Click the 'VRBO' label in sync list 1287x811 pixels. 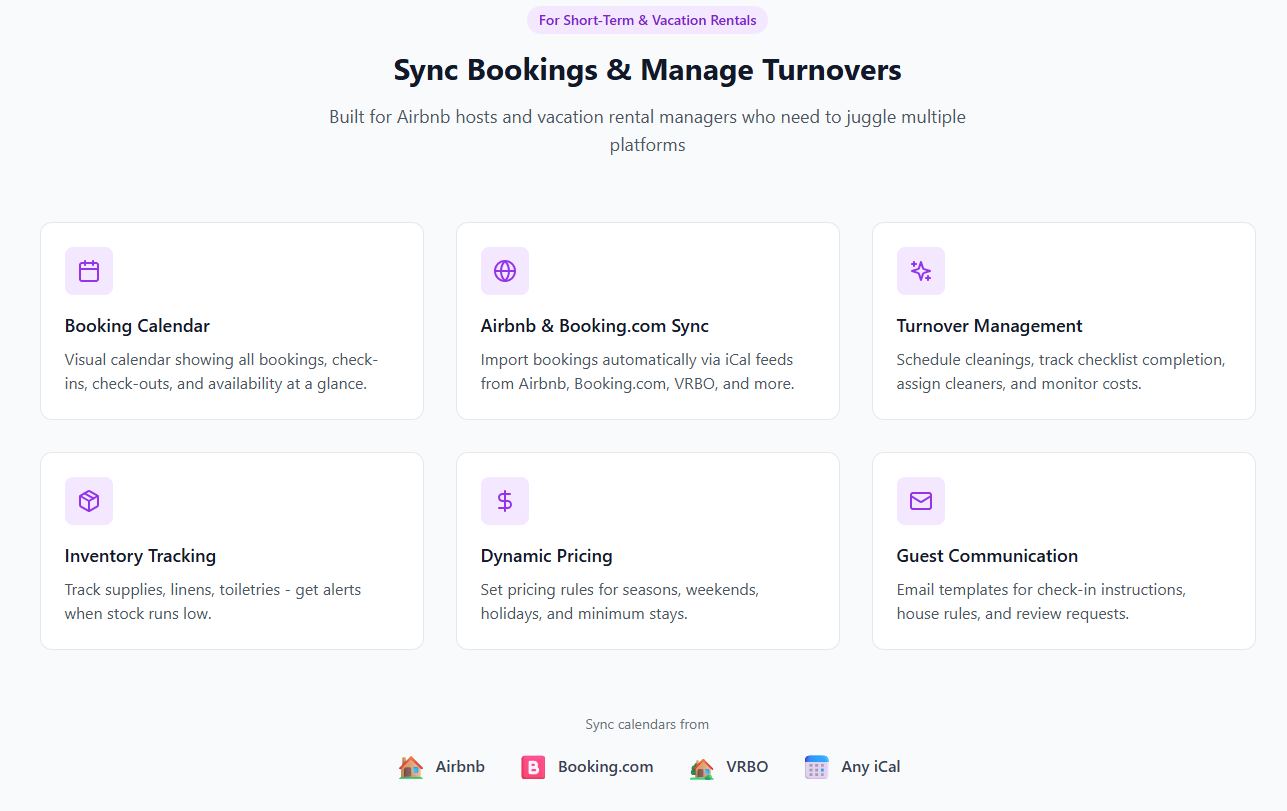tap(747, 767)
